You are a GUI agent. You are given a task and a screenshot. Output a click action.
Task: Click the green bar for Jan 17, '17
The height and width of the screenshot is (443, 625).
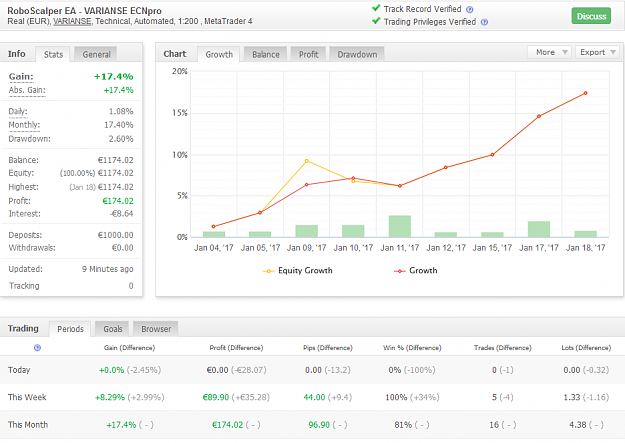(539, 229)
